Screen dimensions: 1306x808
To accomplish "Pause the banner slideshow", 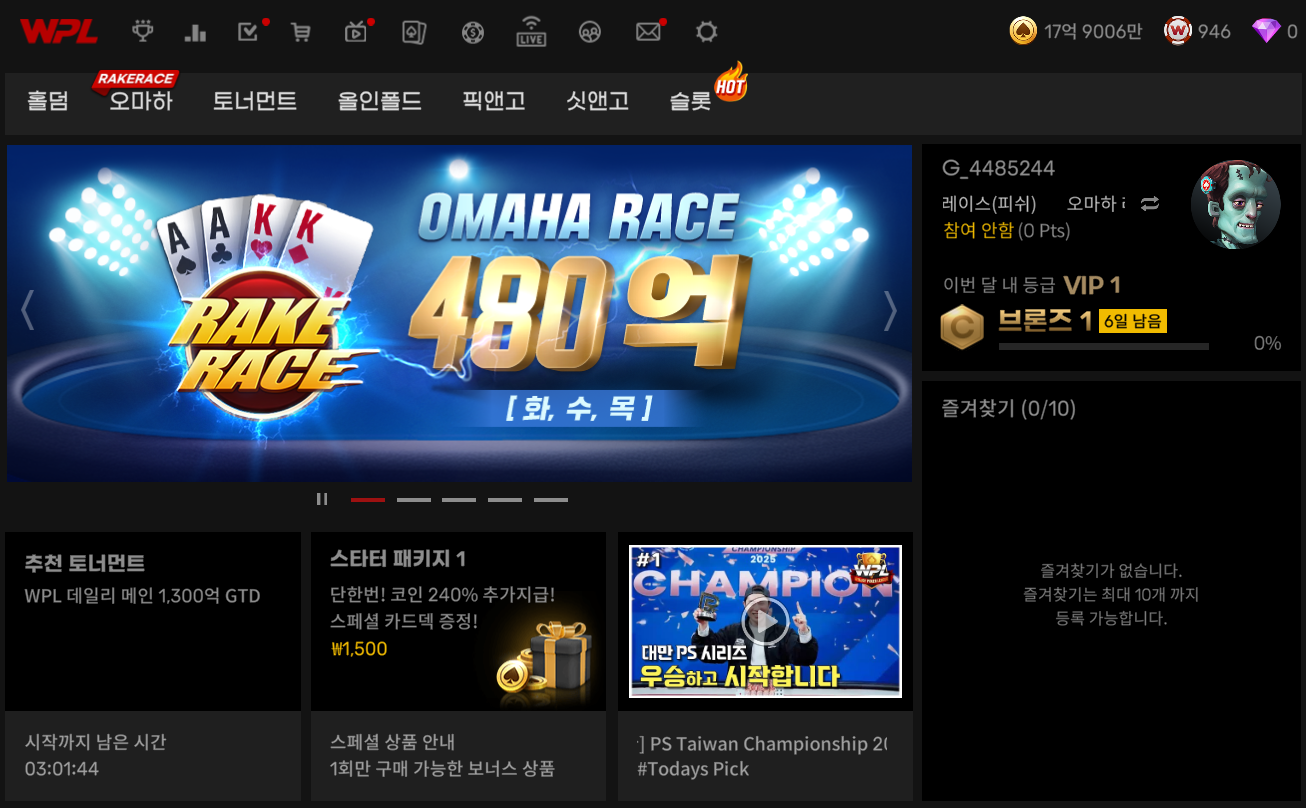I will click(322, 499).
